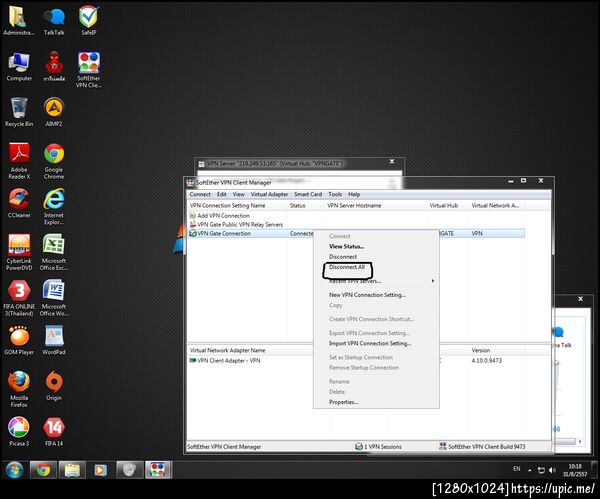Image resolution: width=600 pixels, height=499 pixels.
Task: Open media player taskbar button
Action: pyautogui.click(x=100, y=470)
